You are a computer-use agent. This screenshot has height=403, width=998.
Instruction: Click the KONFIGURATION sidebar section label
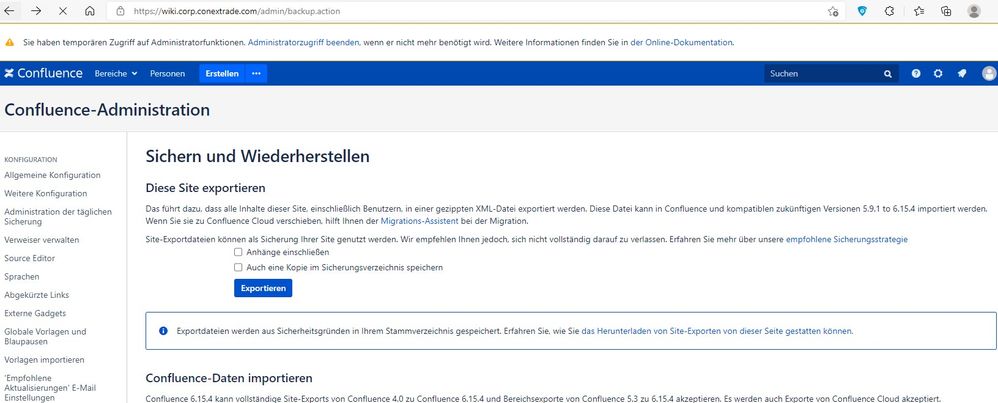(x=31, y=160)
